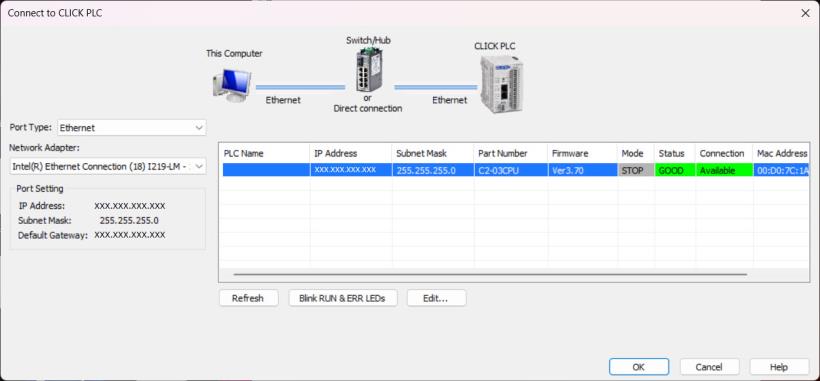Open Help for this dialog
The width and height of the screenshot is (820, 381).
pyautogui.click(x=779, y=367)
